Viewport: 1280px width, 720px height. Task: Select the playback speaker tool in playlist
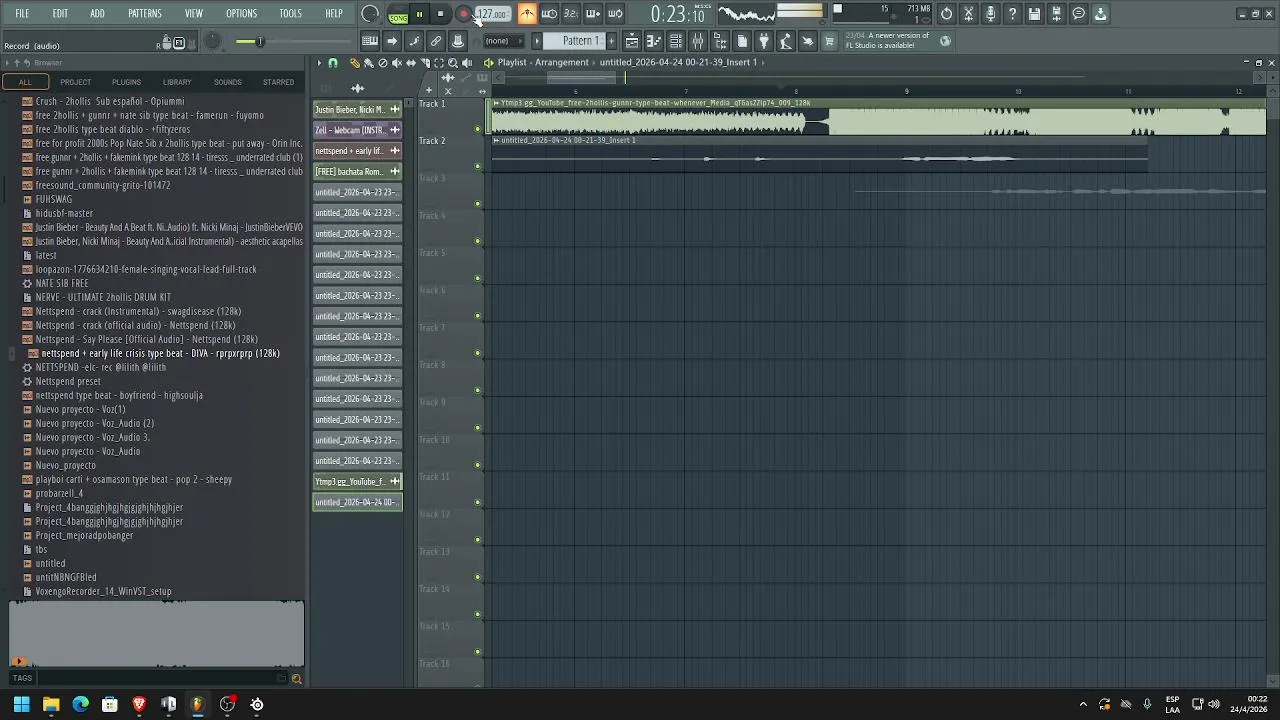coord(466,63)
